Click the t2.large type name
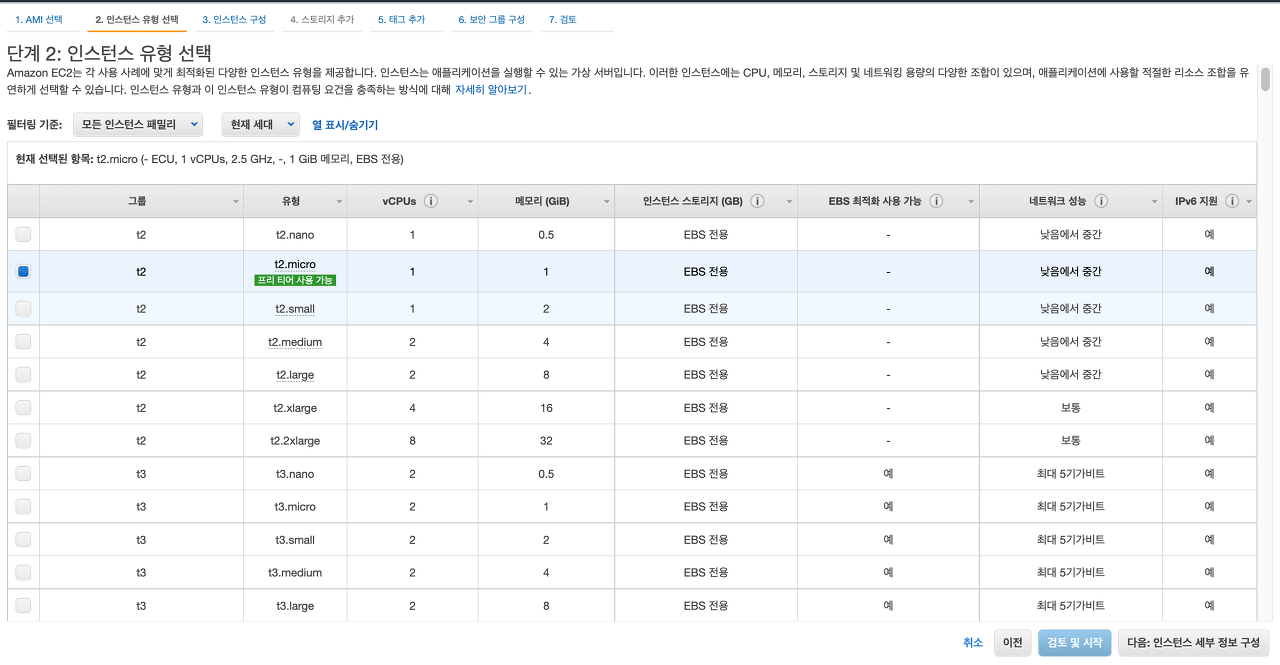This screenshot has height=665, width=1280. click(295, 375)
